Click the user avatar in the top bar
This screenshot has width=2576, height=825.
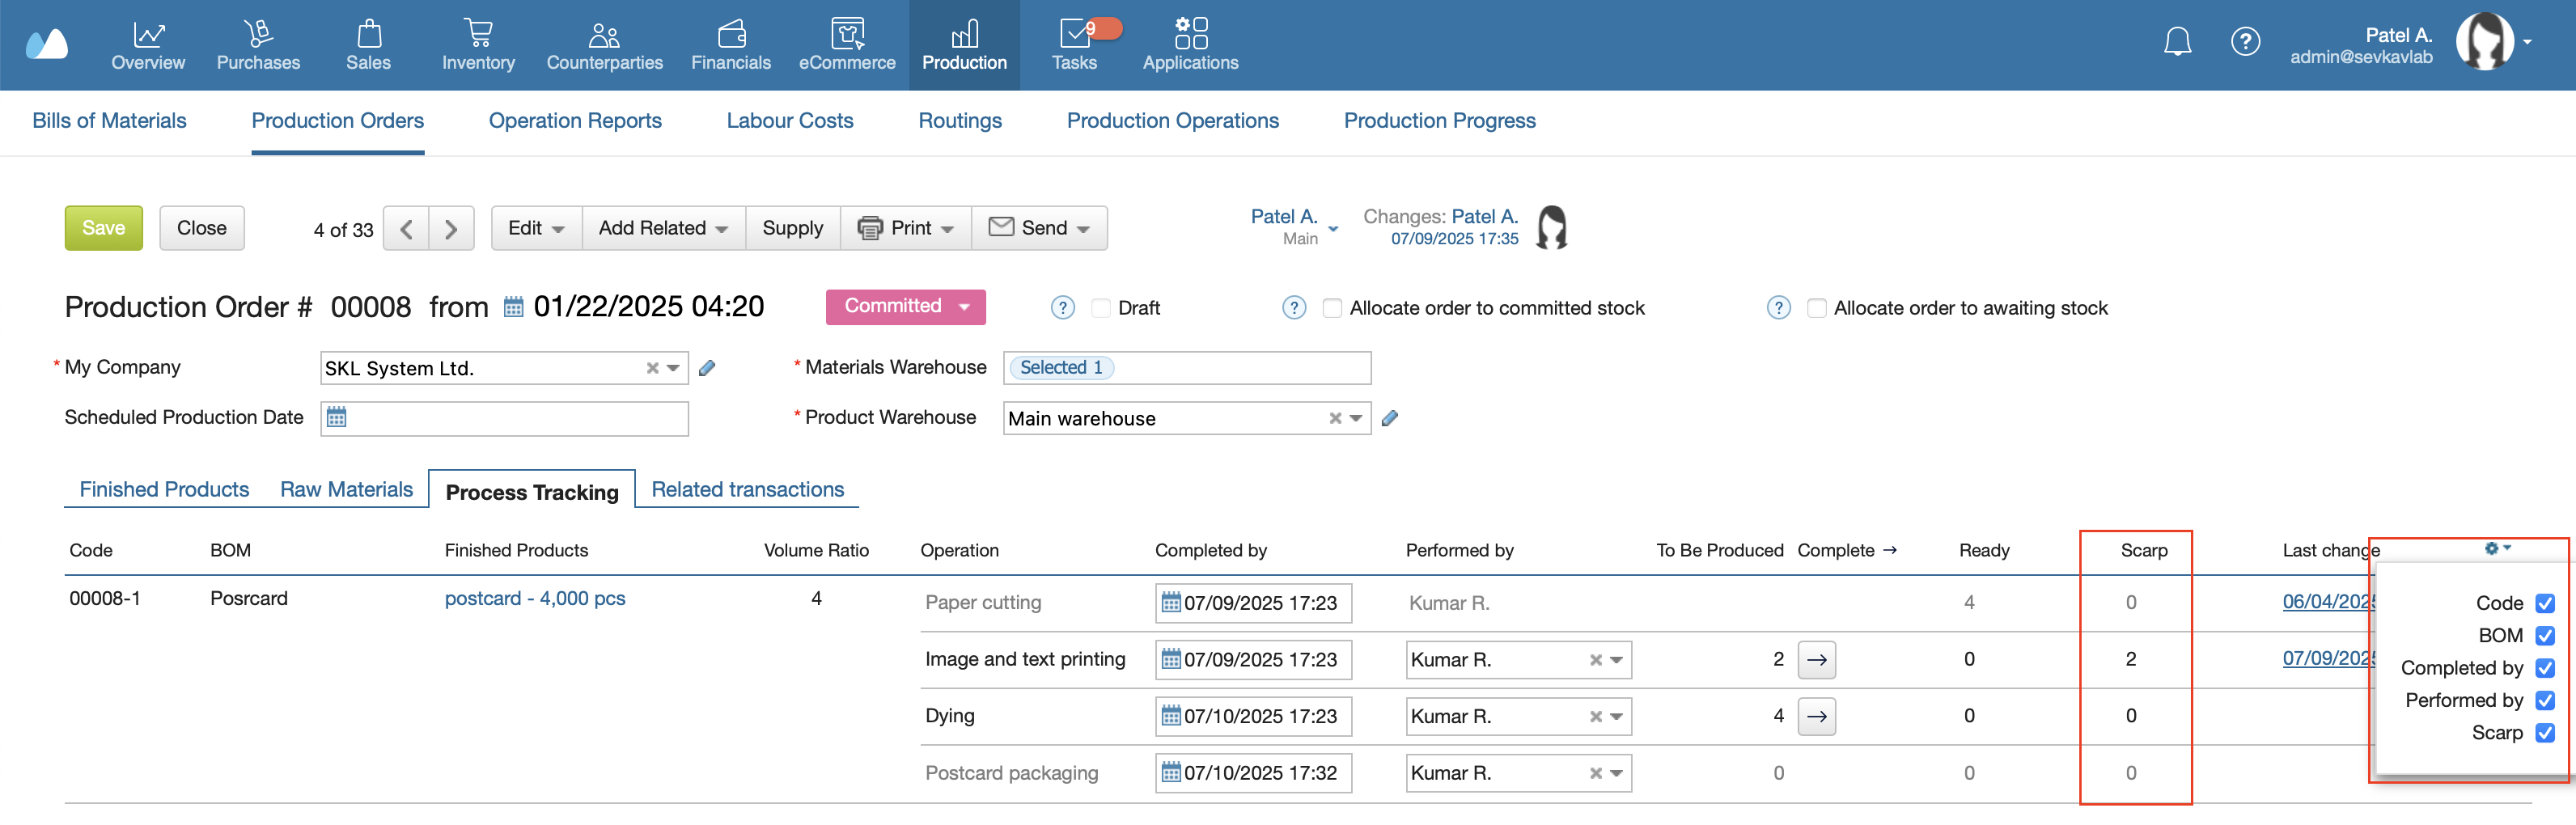pyautogui.click(x=2484, y=42)
